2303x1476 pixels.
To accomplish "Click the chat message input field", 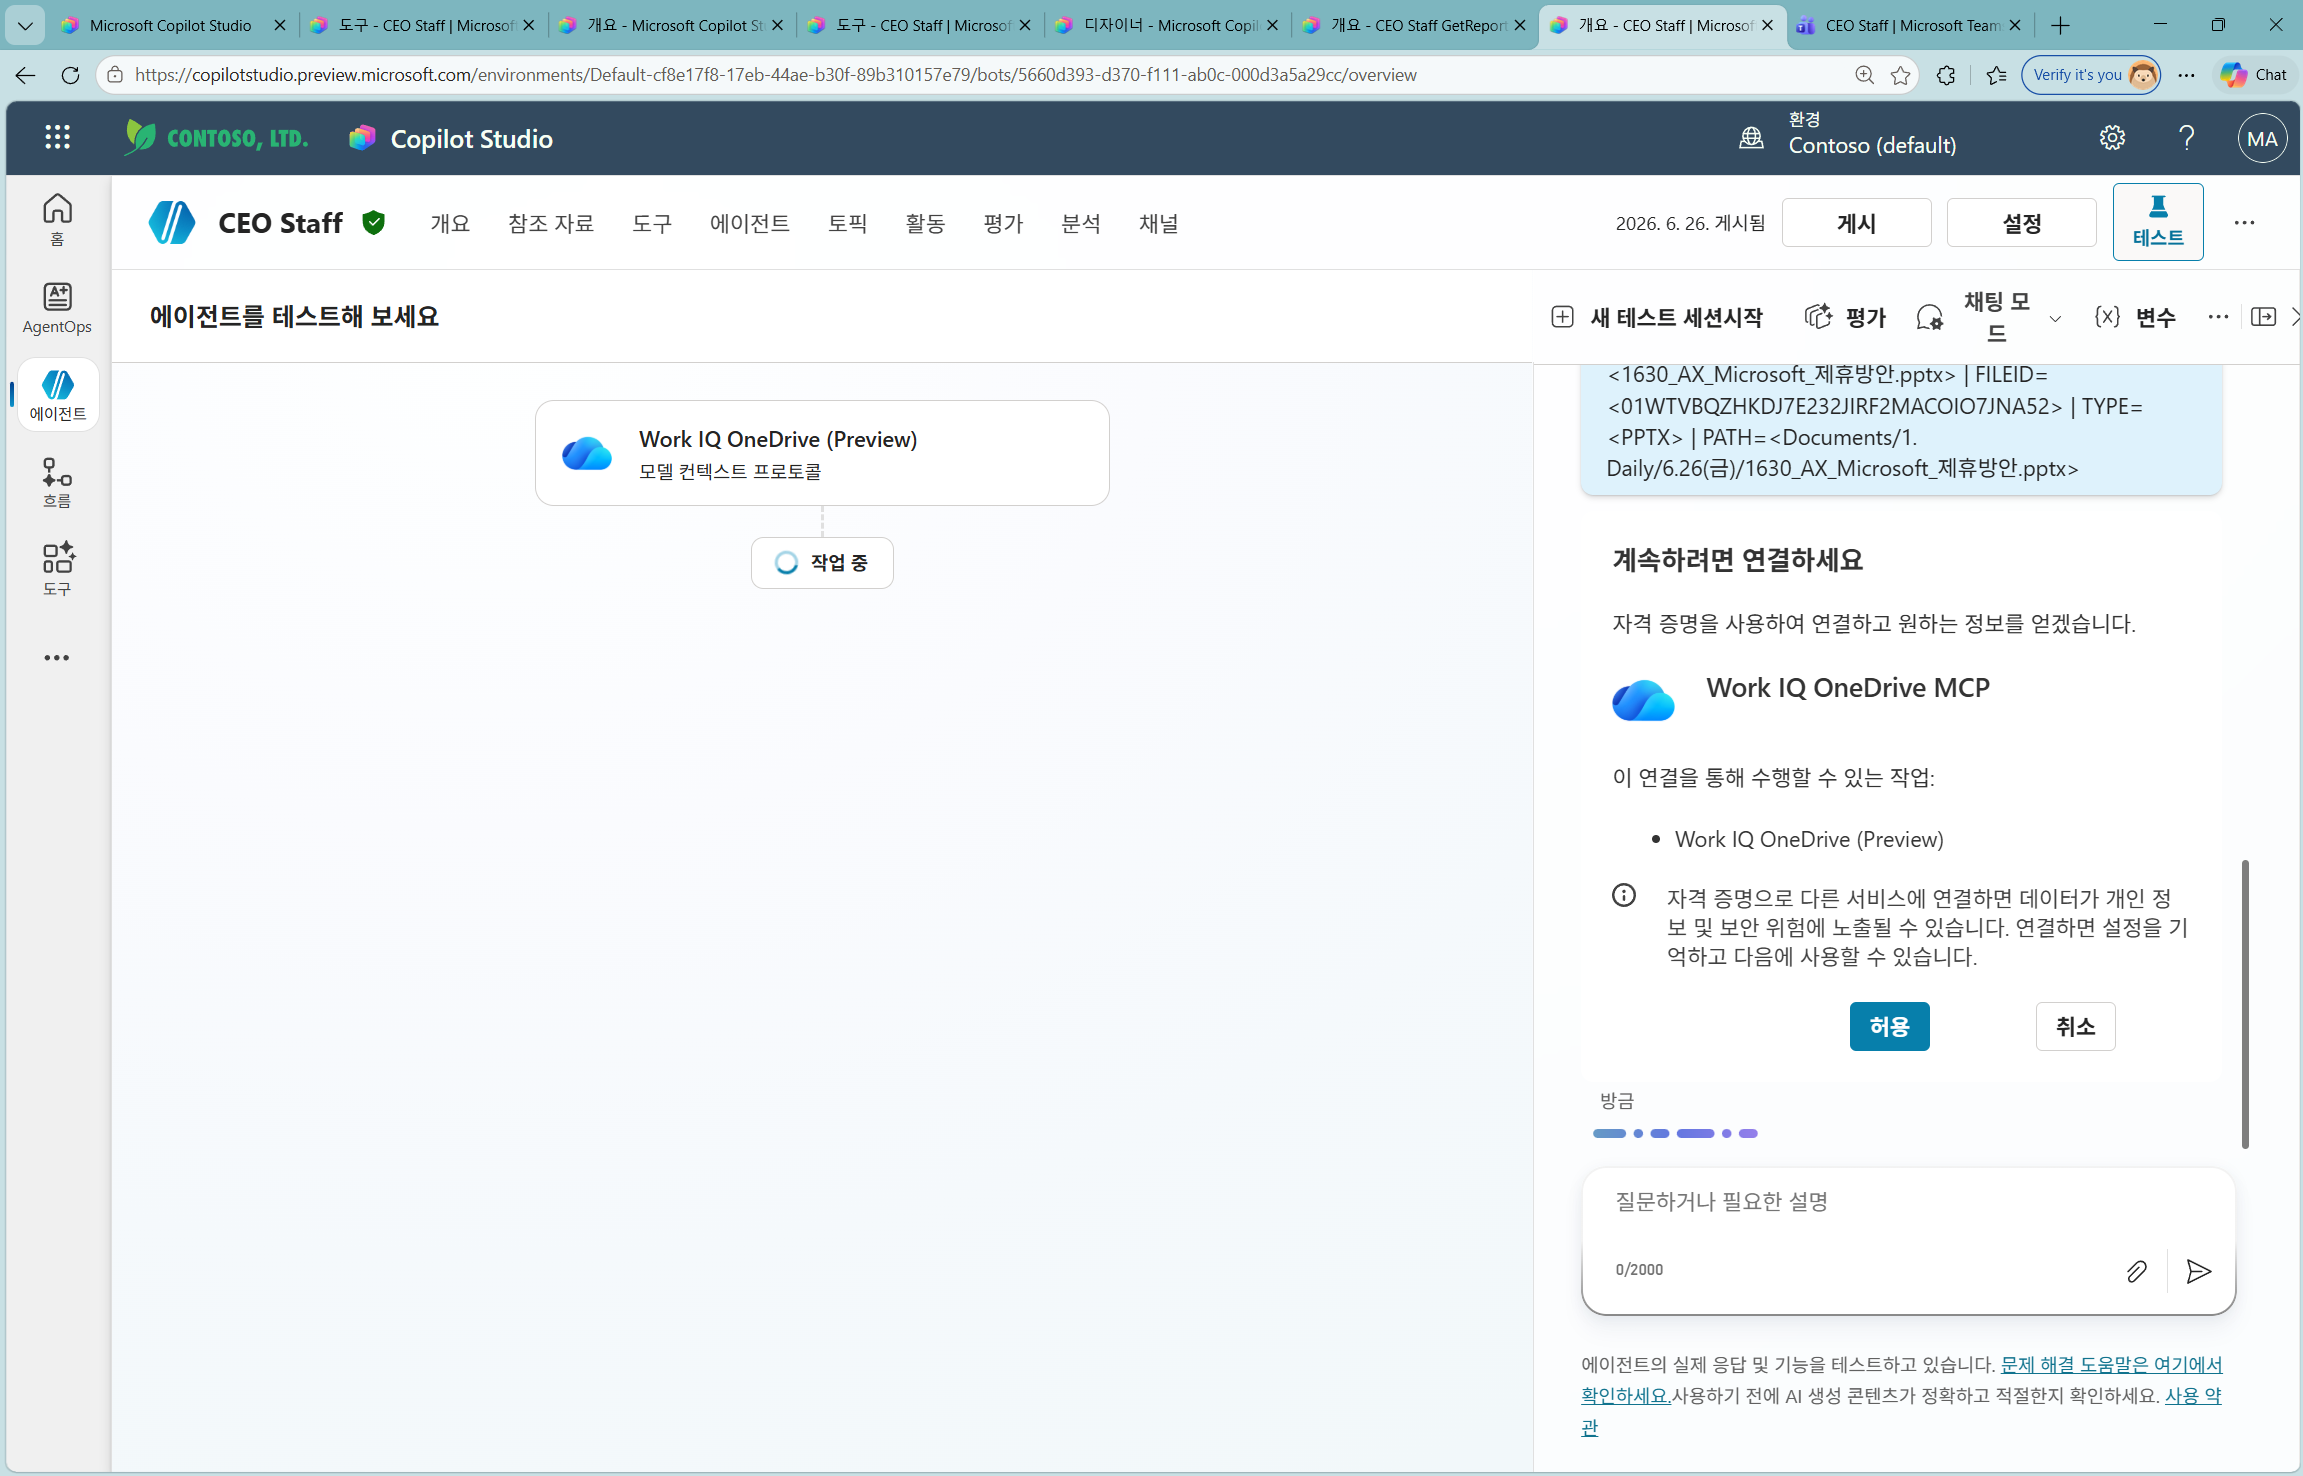I will 1908,1202.
